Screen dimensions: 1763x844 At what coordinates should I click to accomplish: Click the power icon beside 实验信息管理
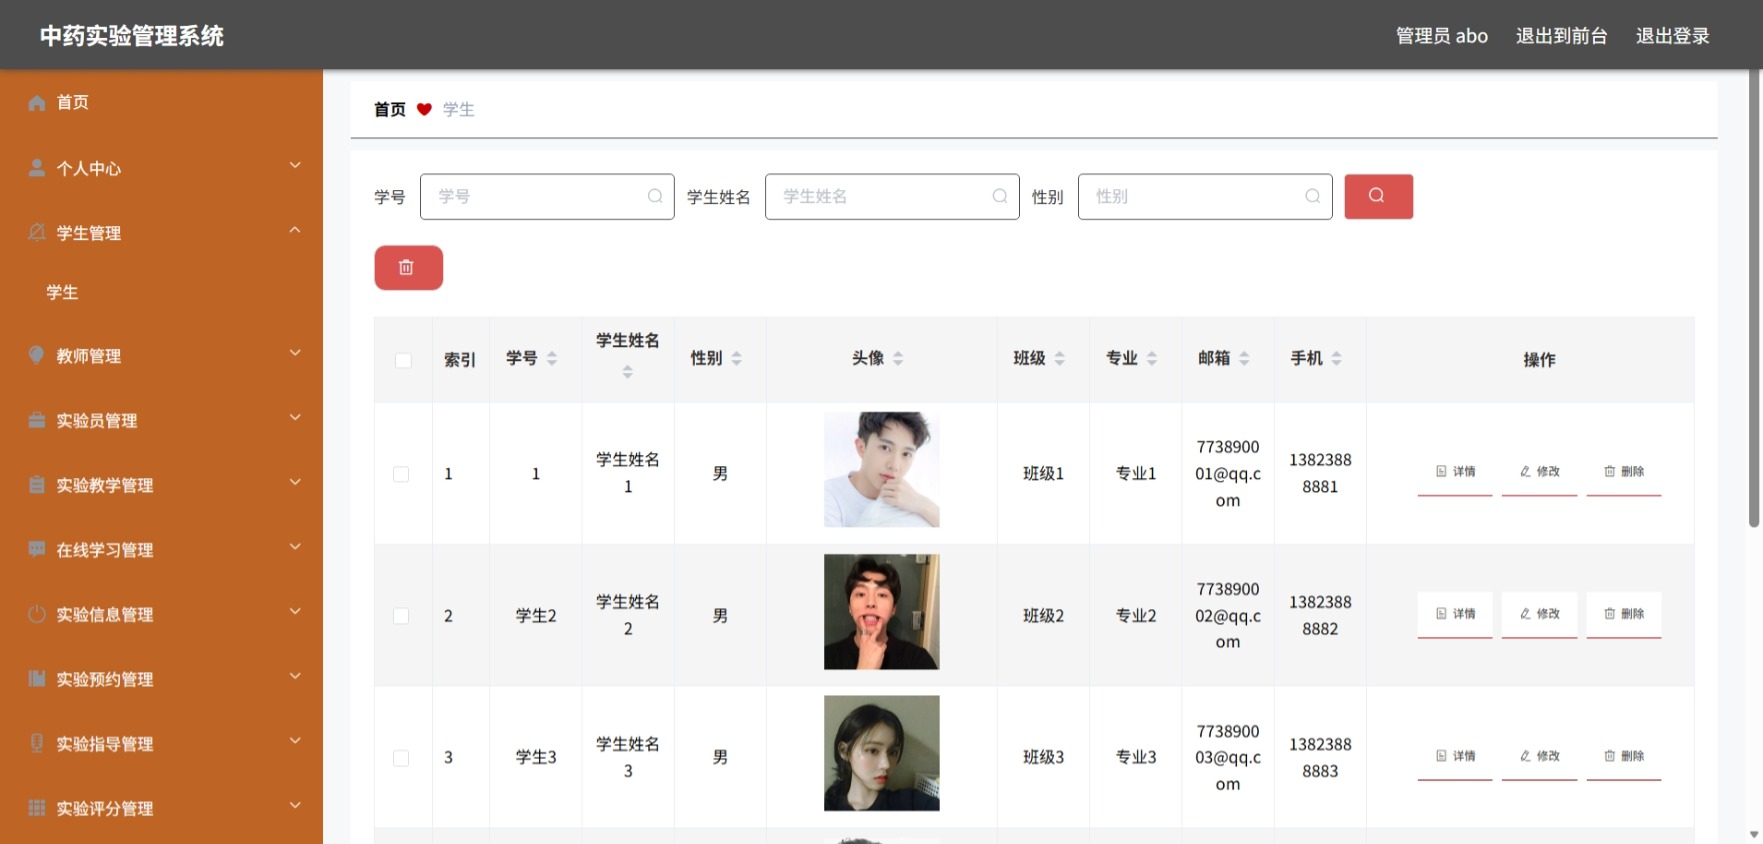pyautogui.click(x=37, y=614)
